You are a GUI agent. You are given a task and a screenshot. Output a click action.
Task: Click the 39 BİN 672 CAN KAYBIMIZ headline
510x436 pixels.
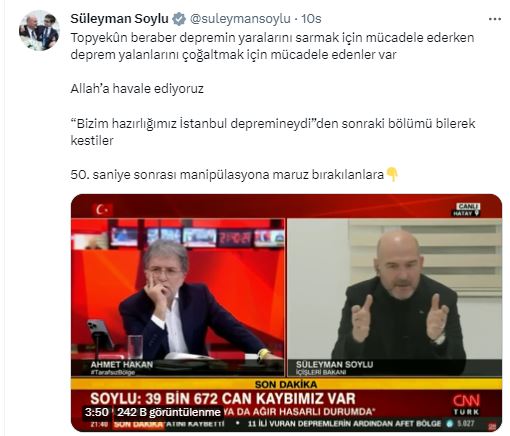(223, 399)
